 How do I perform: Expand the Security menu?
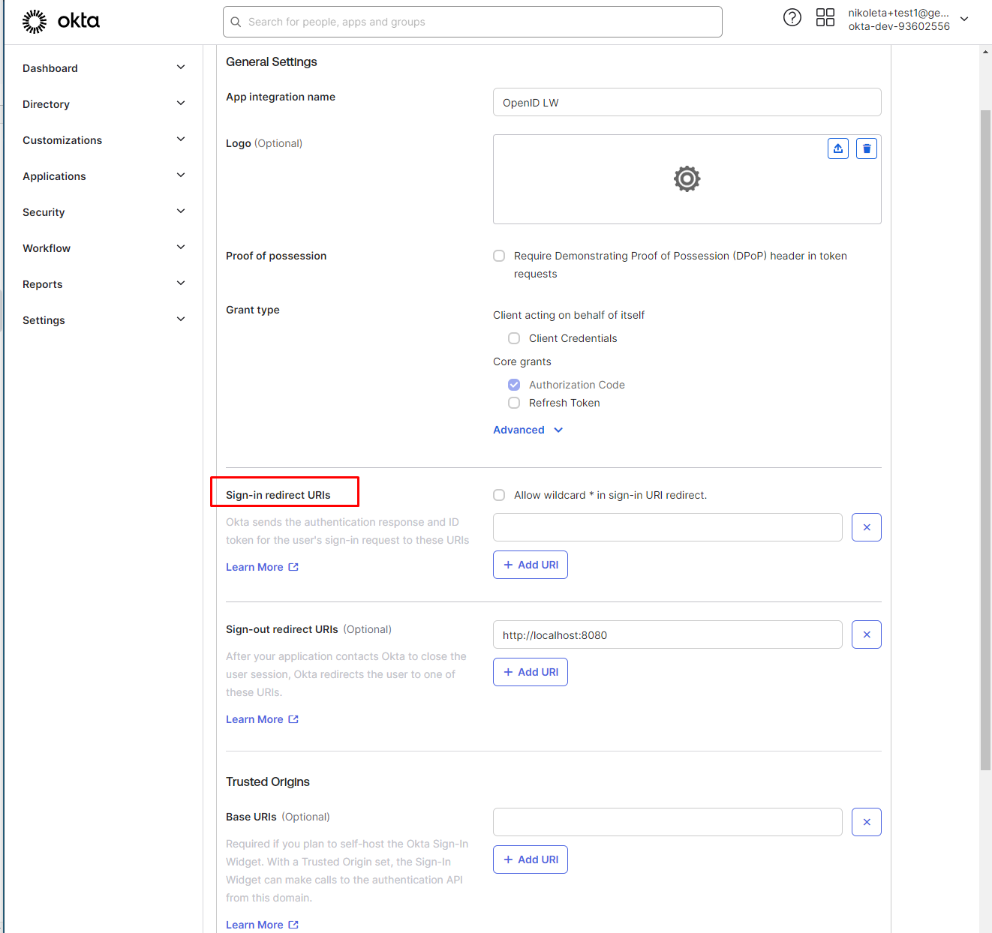[104, 212]
